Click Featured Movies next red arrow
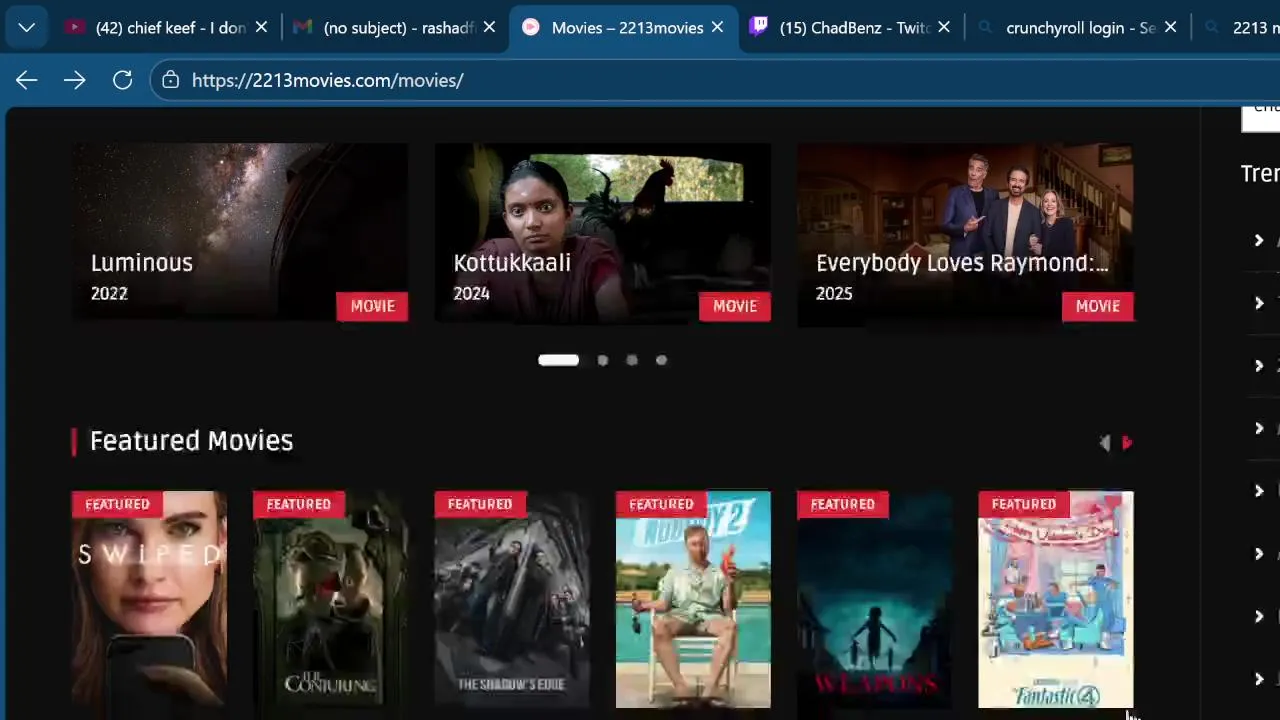Screen dimensions: 1280x720 pyautogui.click(x=1127, y=443)
